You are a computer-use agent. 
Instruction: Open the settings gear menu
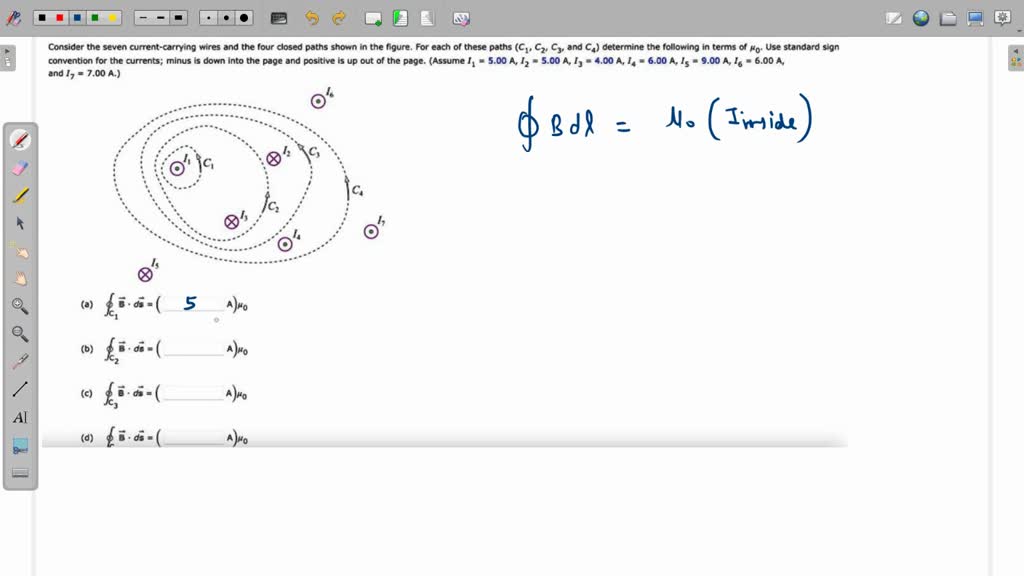[1002, 18]
